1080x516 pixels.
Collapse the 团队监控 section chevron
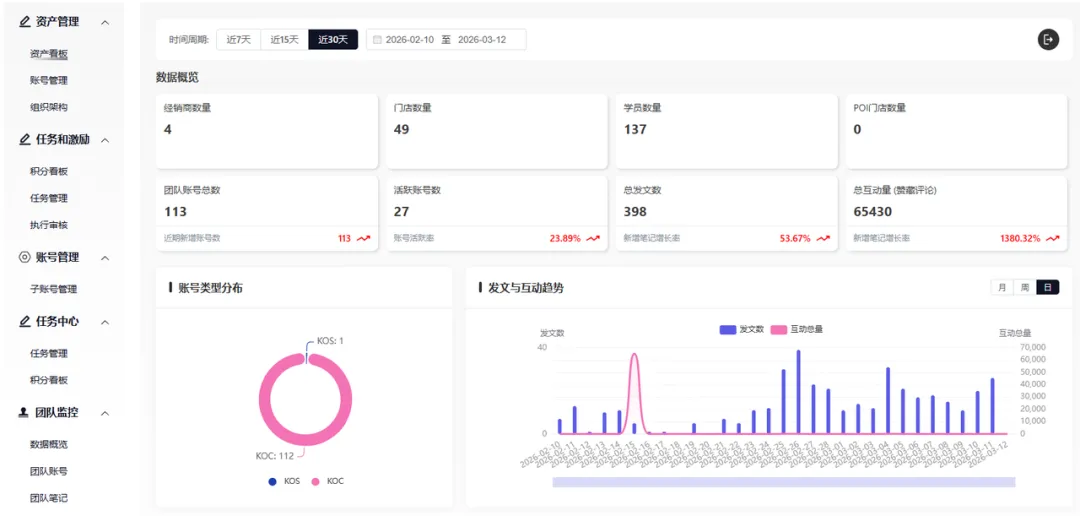(x=105, y=414)
